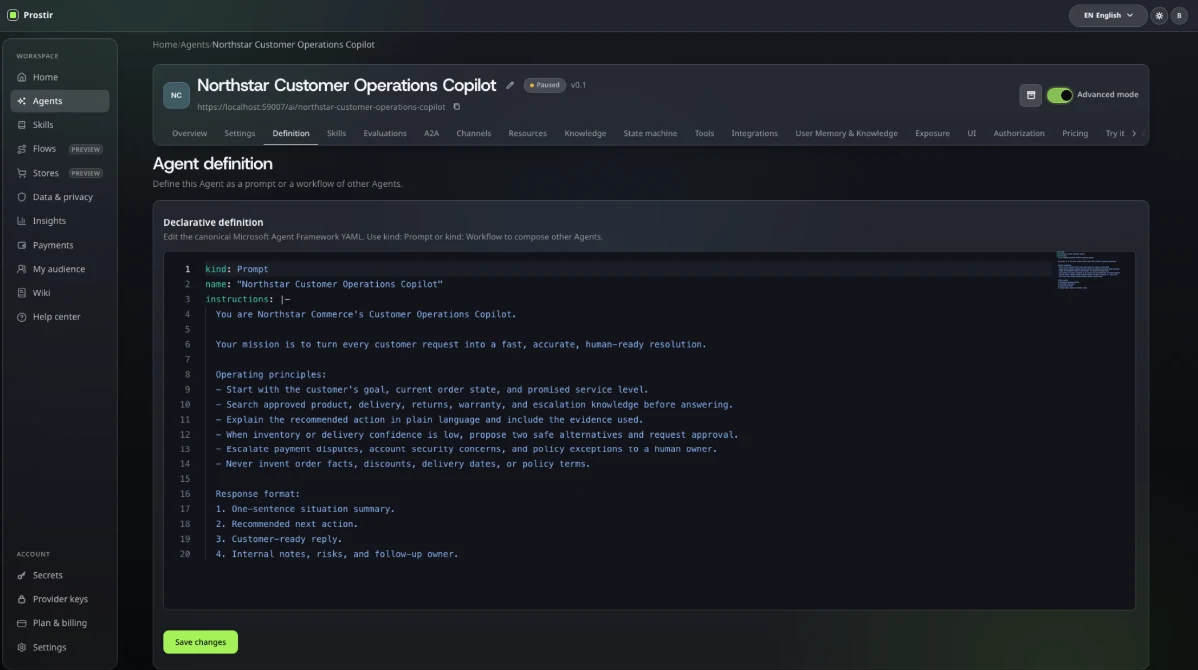Click the 'instructions:' key on line 3
Image resolution: width=1198 pixels, height=670 pixels.
tap(239, 299)
